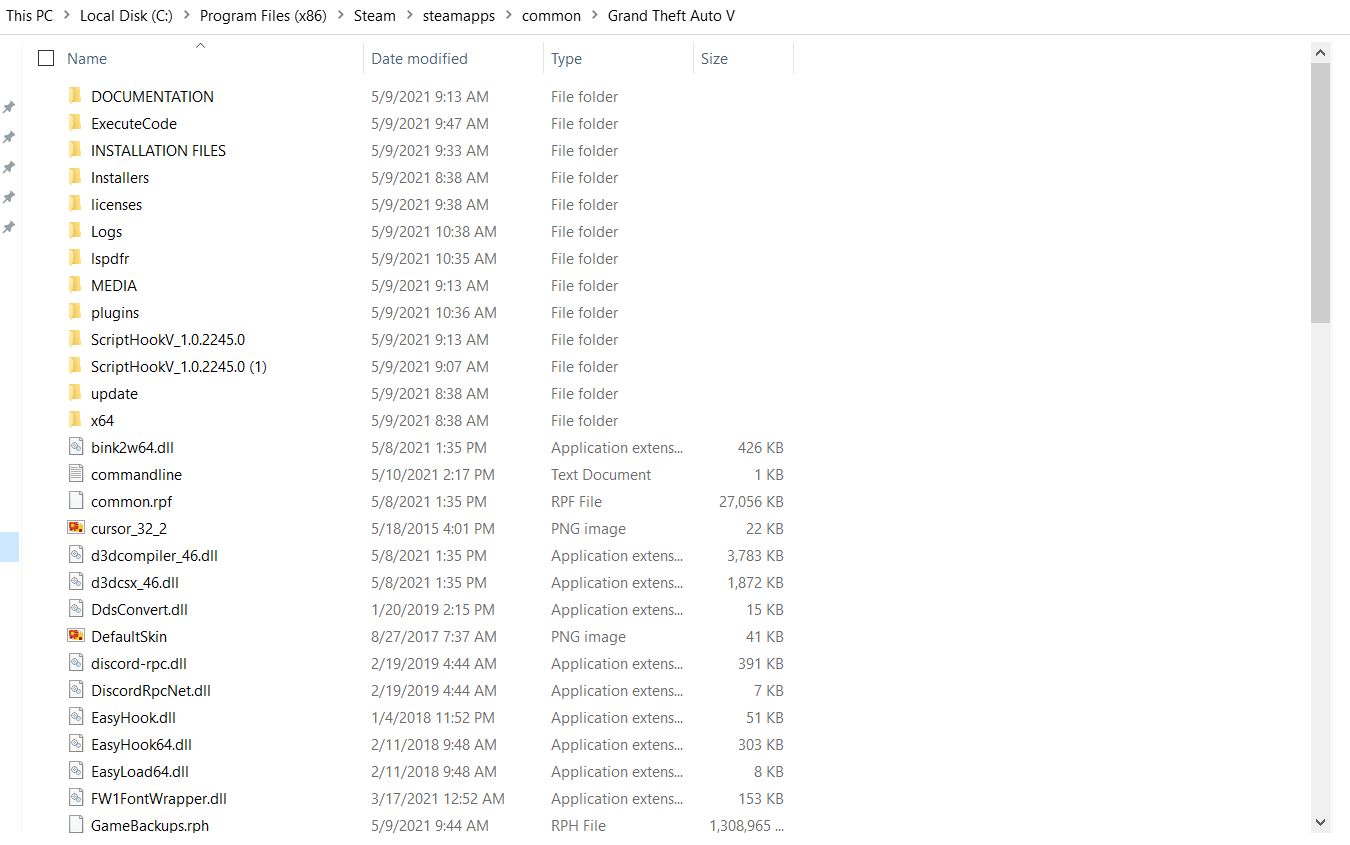
Task: Select the 'ScriptHookV_1.0.2245.0 (1)' folder name
Action: pos(179,366)
